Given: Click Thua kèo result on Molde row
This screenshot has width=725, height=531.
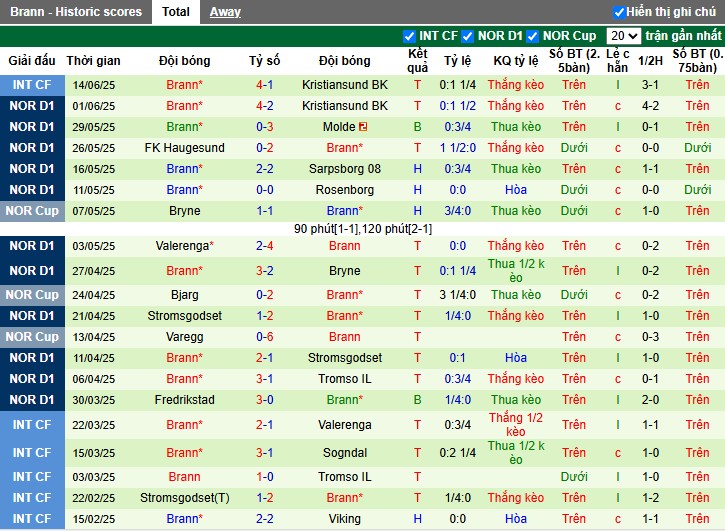Looking at the screenshot, I should click(x=516, y=127).
